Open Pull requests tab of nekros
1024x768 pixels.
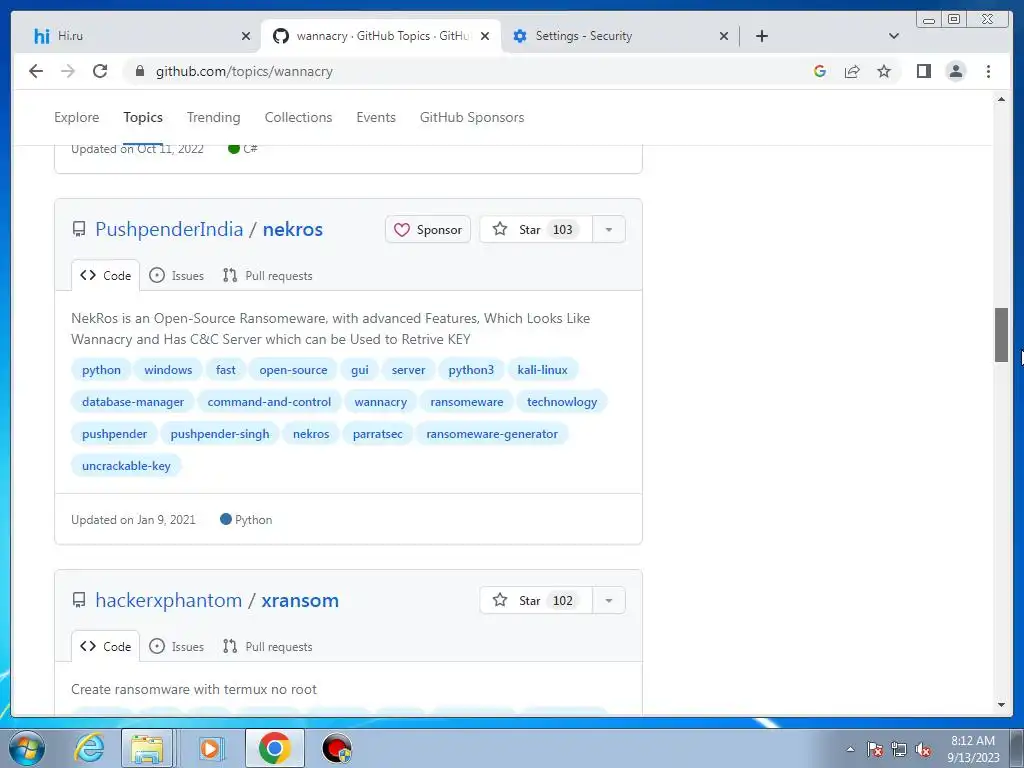267,276
